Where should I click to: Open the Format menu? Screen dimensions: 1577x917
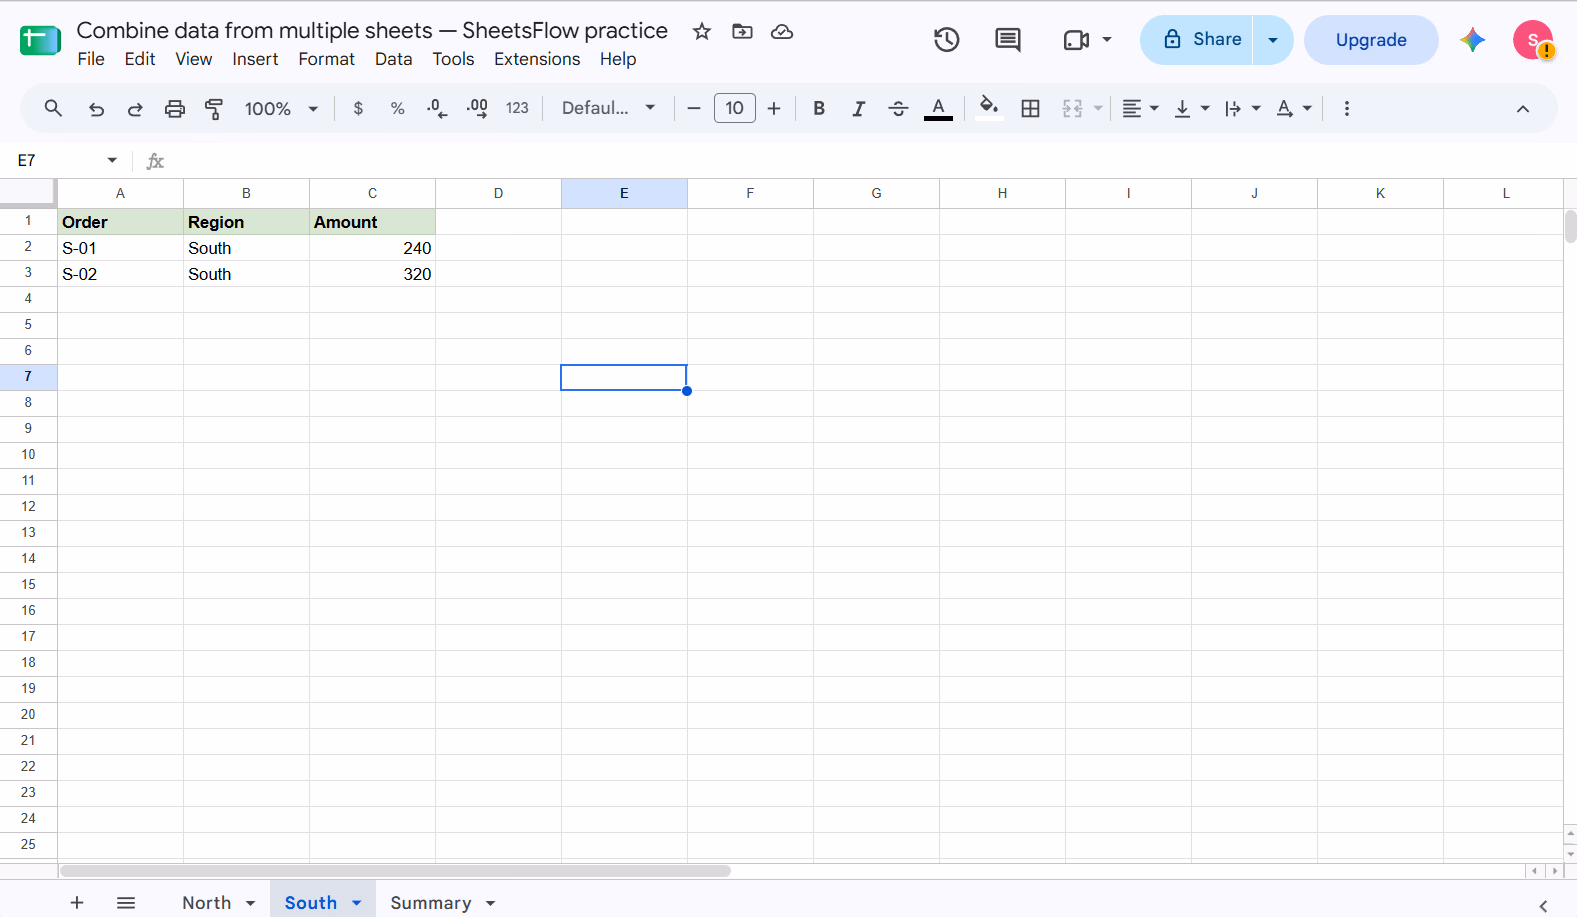coord(326,59)
